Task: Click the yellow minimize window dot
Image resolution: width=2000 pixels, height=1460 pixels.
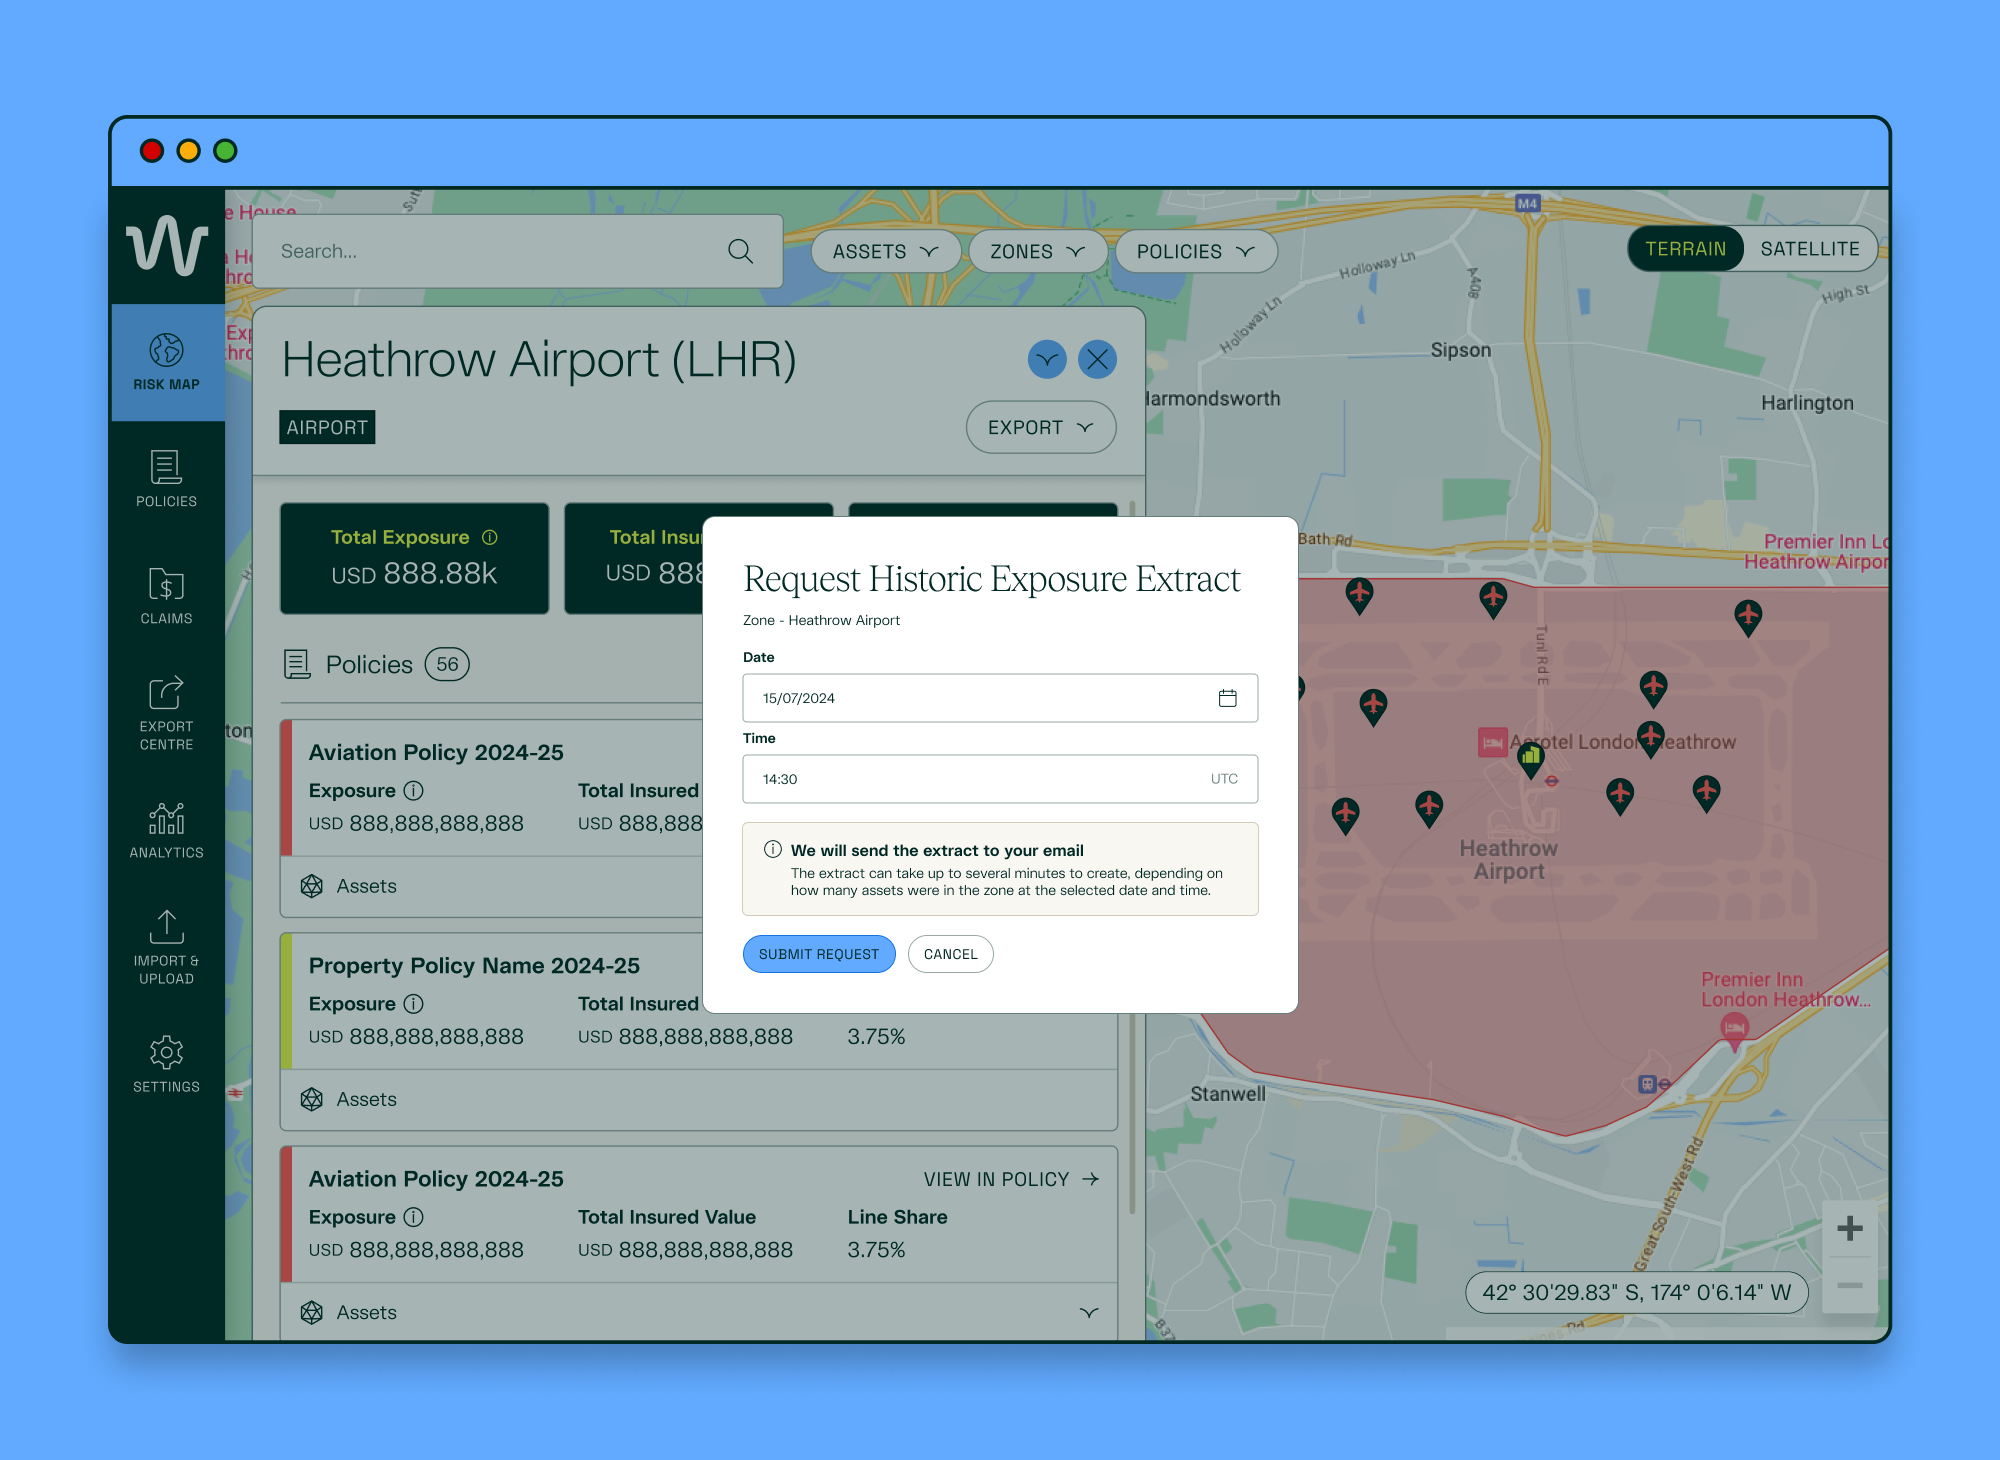Action: [x=189, y=151]
